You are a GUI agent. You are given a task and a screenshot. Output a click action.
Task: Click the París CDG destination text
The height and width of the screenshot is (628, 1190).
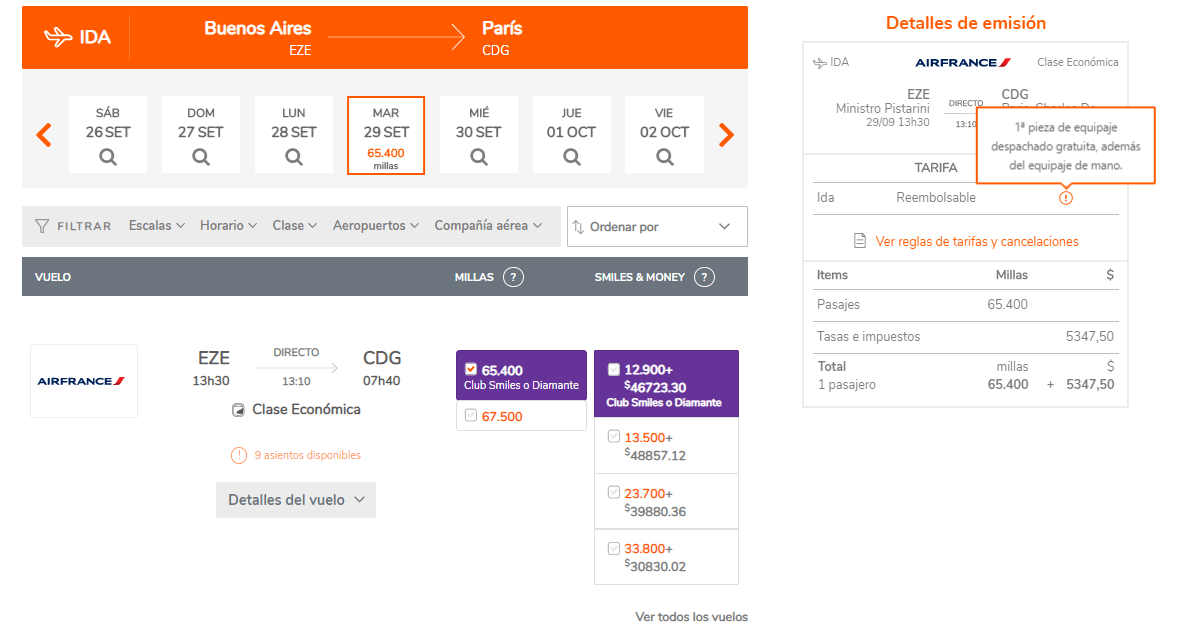pyautogui.click(x=502, y=38)
